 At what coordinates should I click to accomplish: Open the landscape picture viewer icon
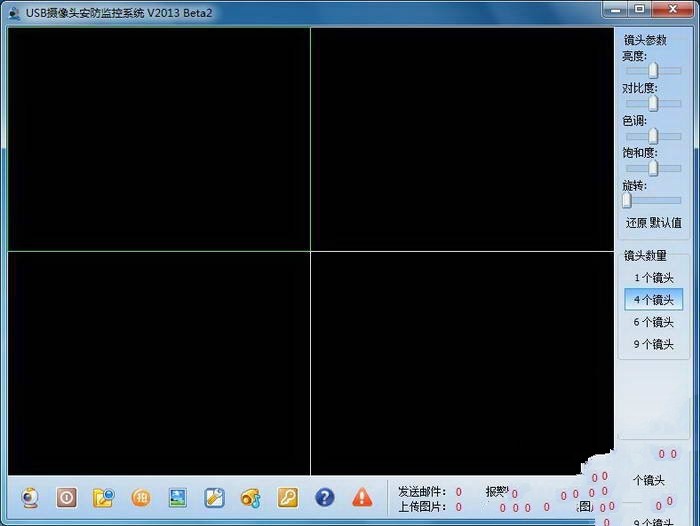click(178, 497)
